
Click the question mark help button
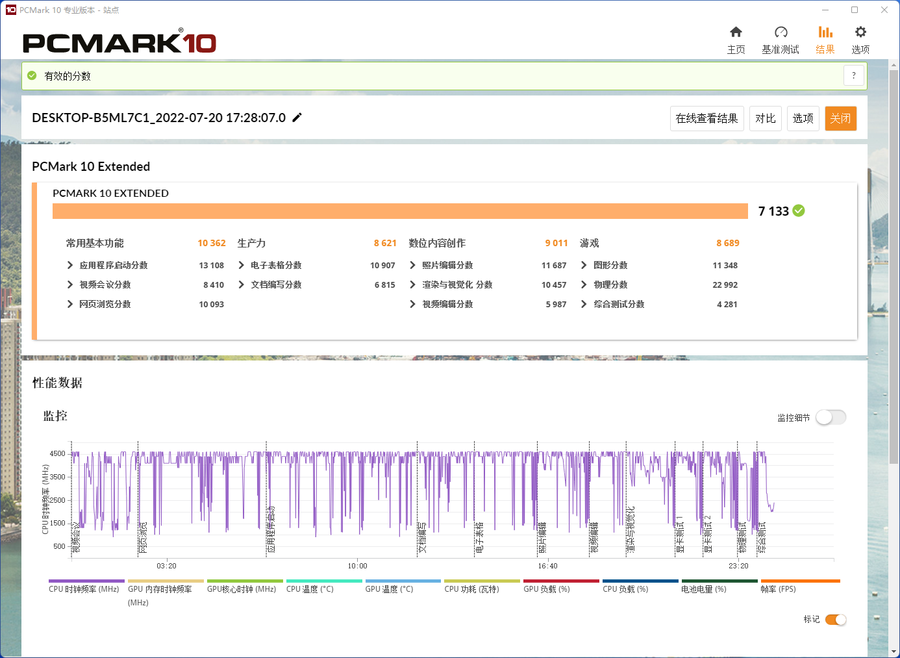(x=853, y=76)
